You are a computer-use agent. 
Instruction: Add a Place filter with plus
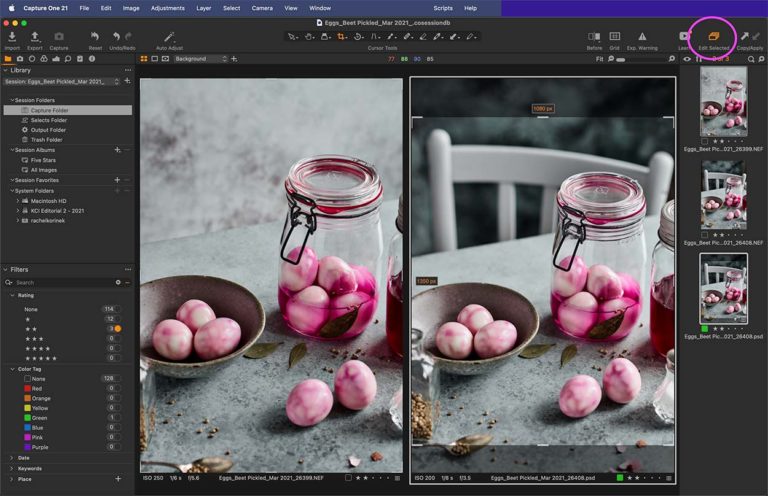(118, 478)
